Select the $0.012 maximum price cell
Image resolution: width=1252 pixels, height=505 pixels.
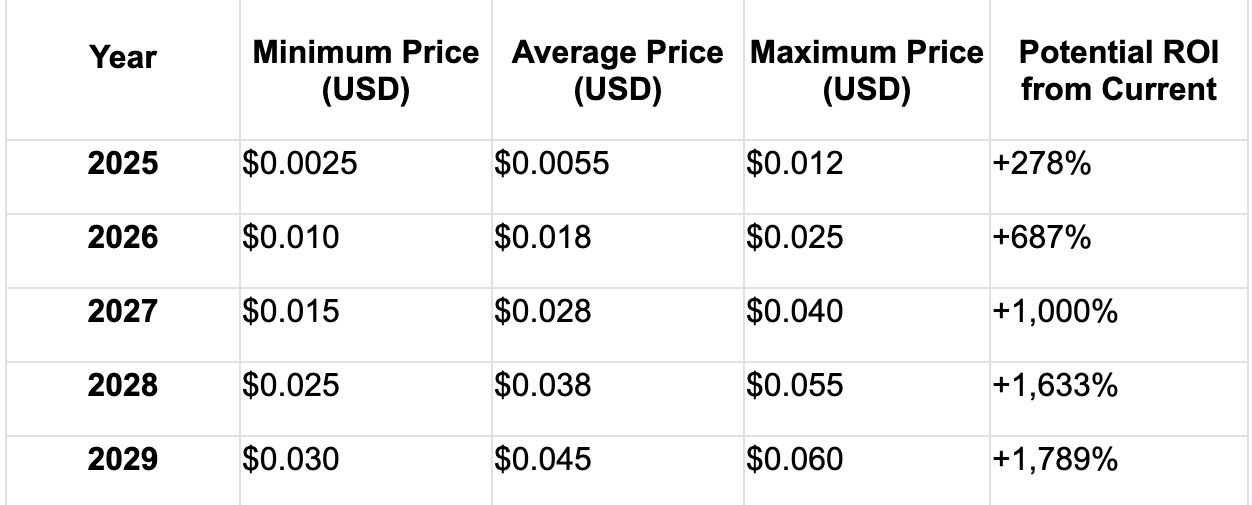click(x=795, y=164)
